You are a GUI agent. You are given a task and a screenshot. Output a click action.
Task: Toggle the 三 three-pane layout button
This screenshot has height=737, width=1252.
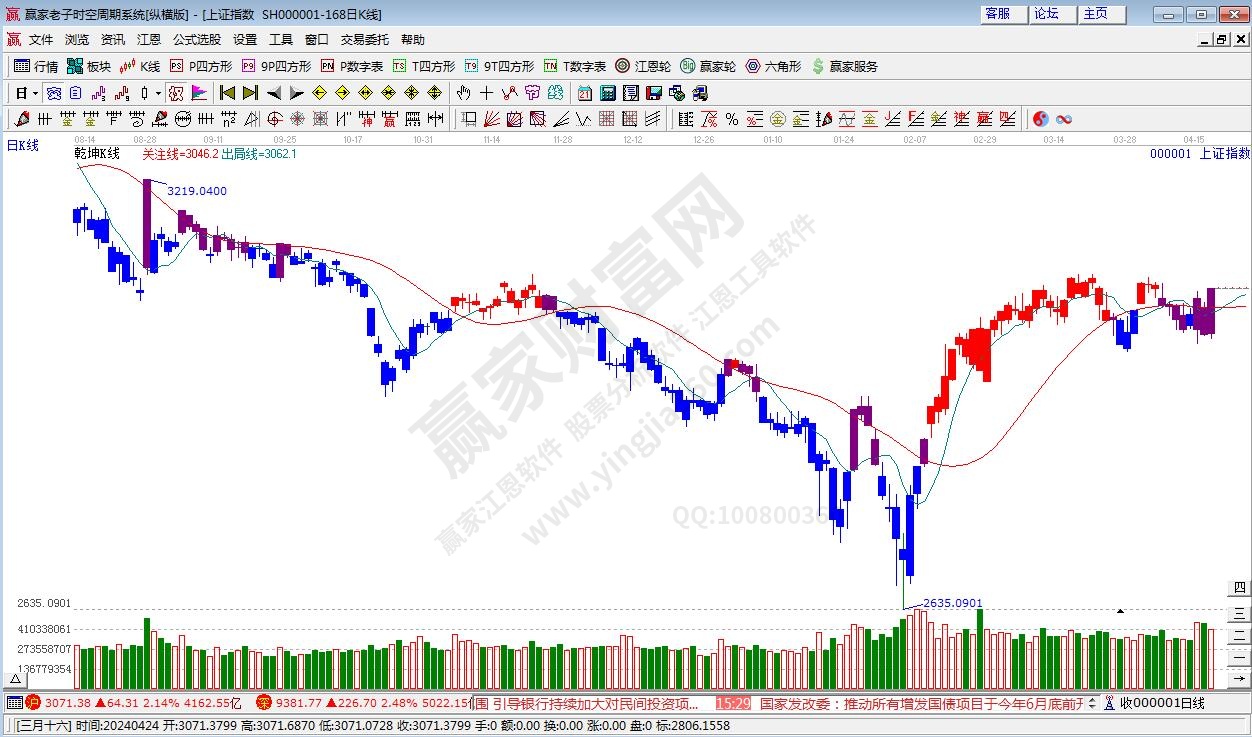click(1240, 612)
